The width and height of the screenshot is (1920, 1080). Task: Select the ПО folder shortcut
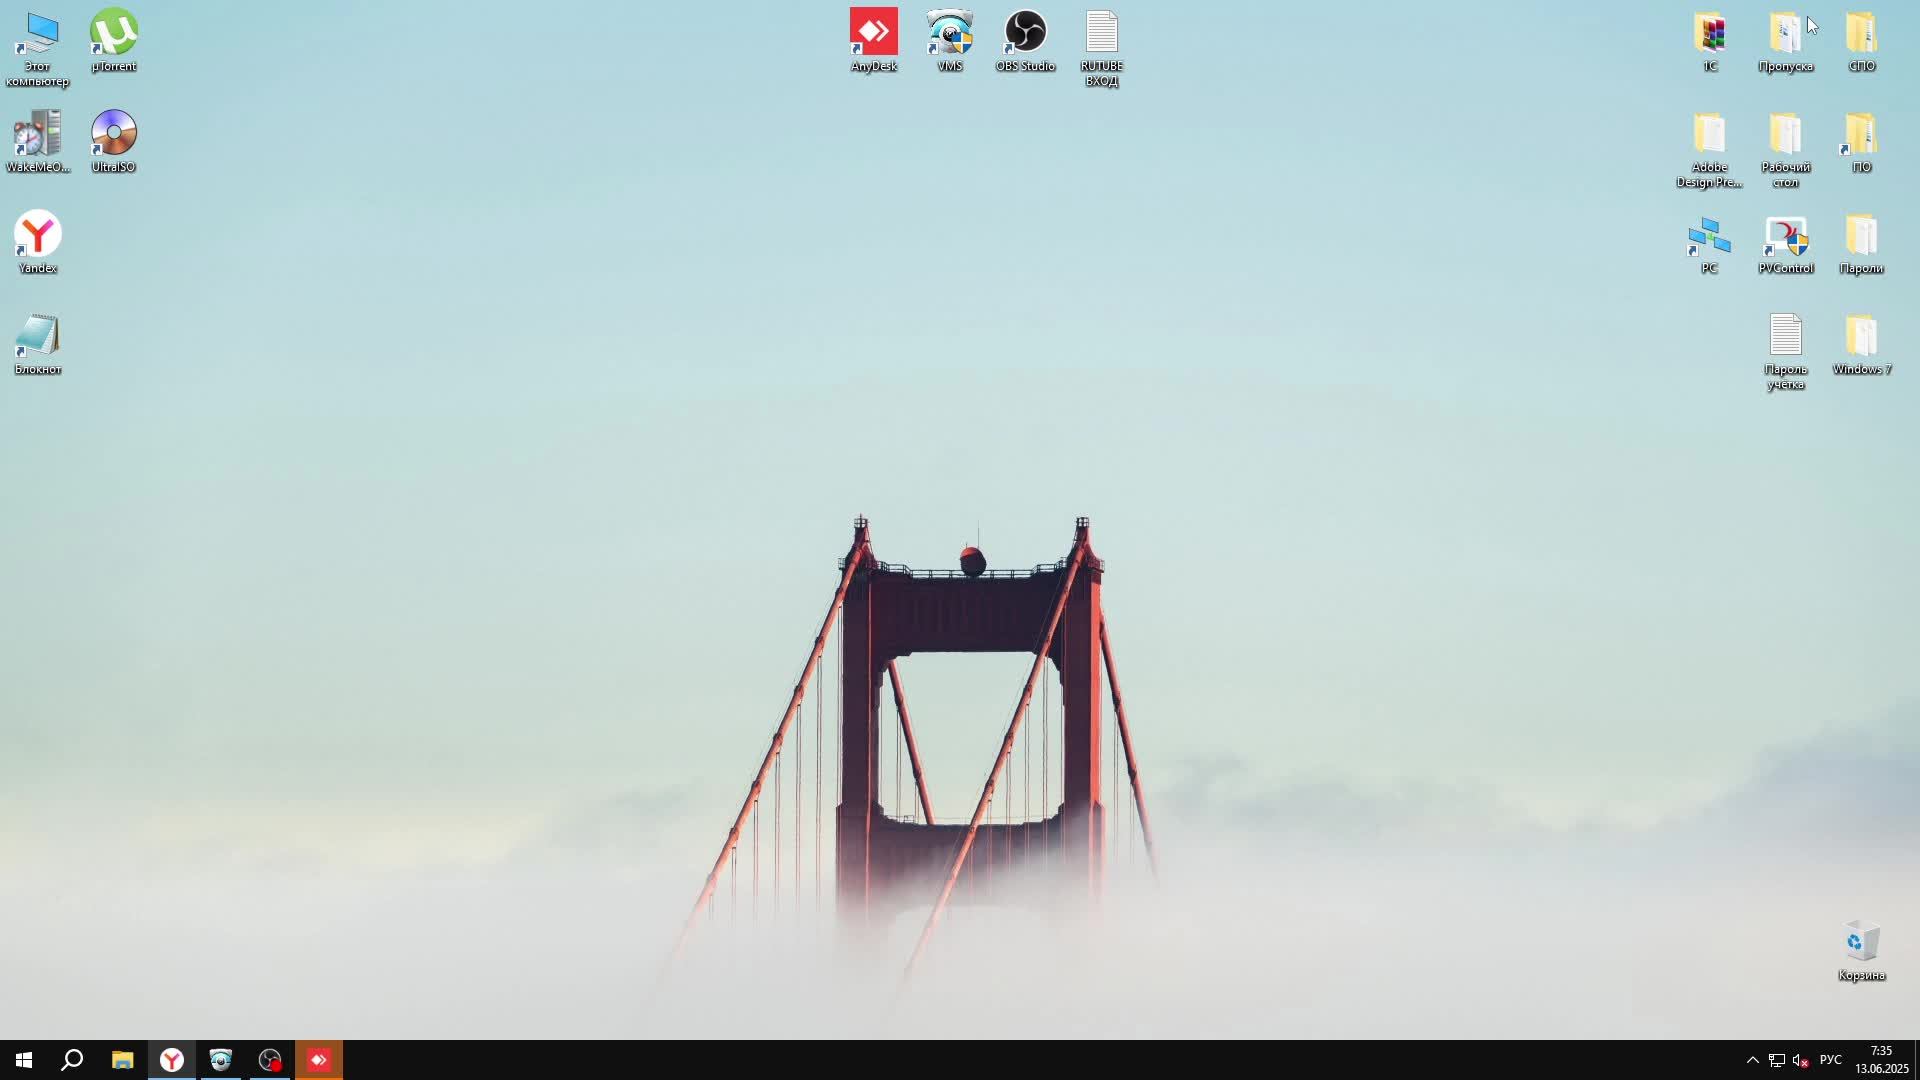pos(1862,142)
